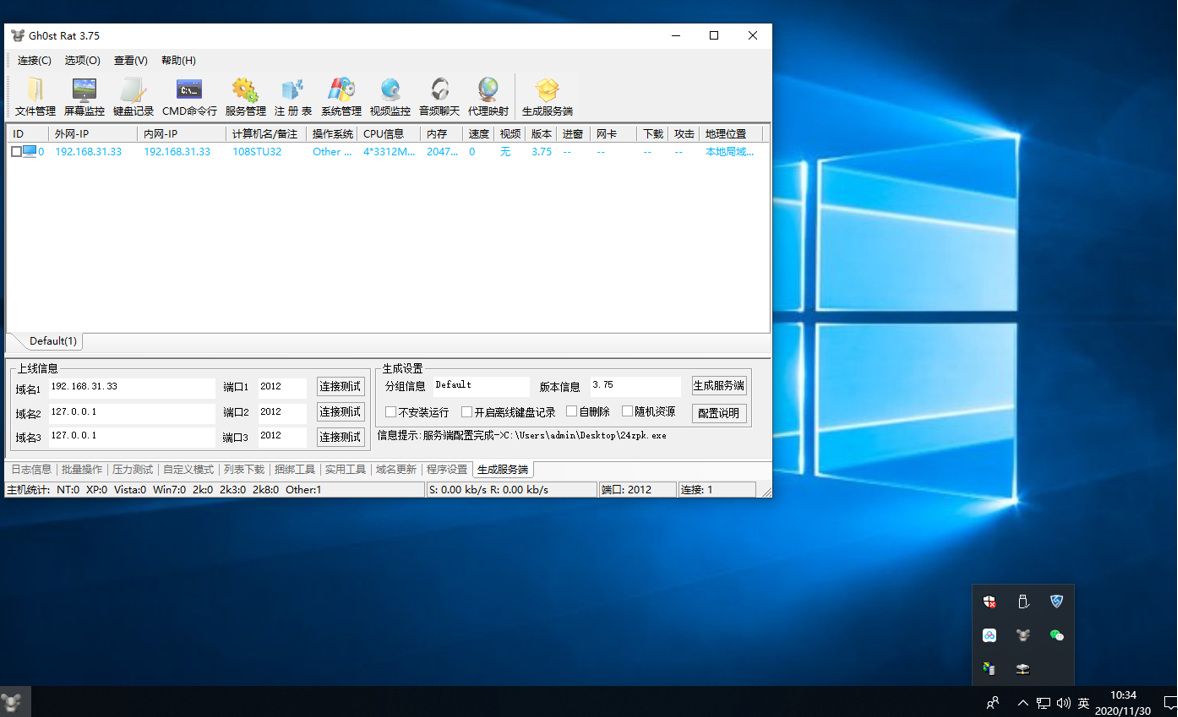Open the 查看(V) menu
Image resolution: width=1178 pixels, height=717 pixels.
point(131,60)
